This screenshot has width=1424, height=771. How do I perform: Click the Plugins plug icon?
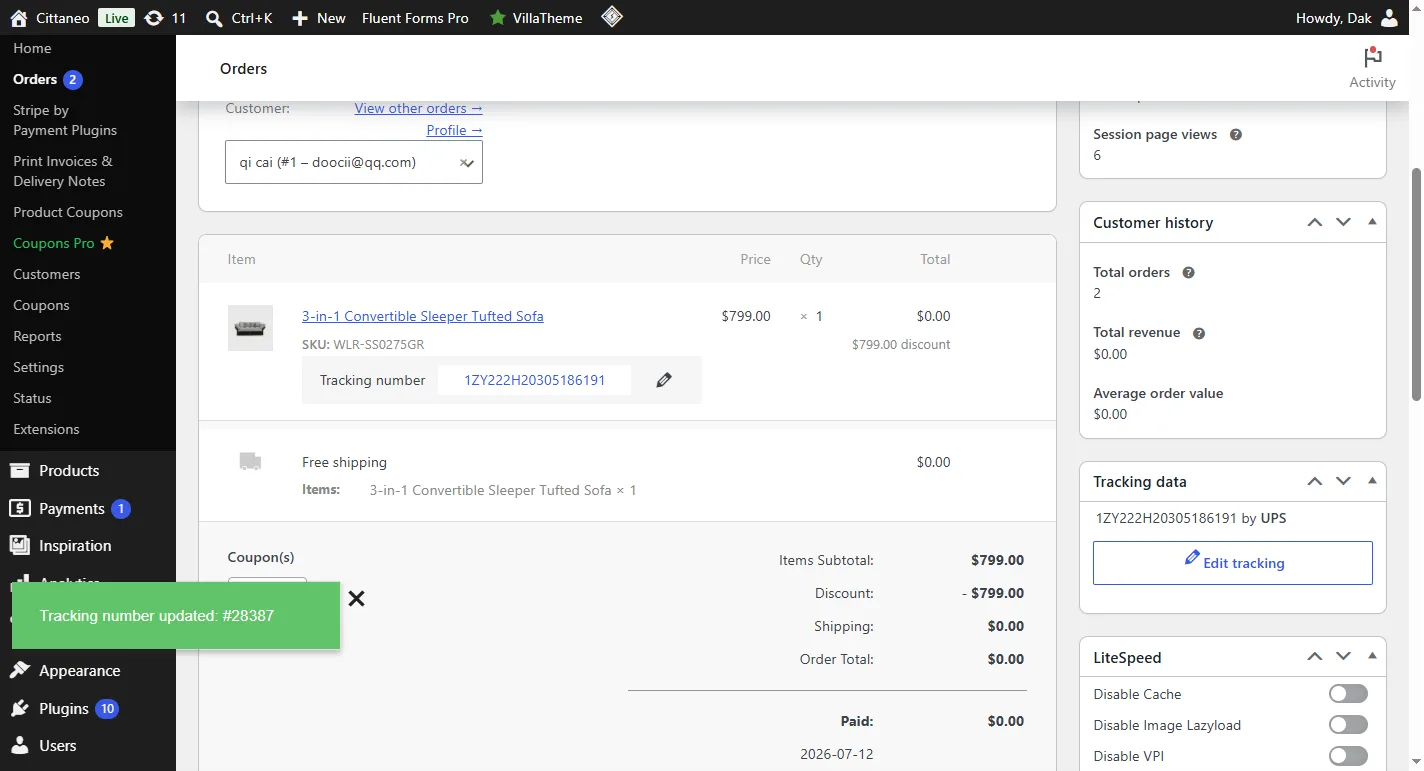pos(19,708)
